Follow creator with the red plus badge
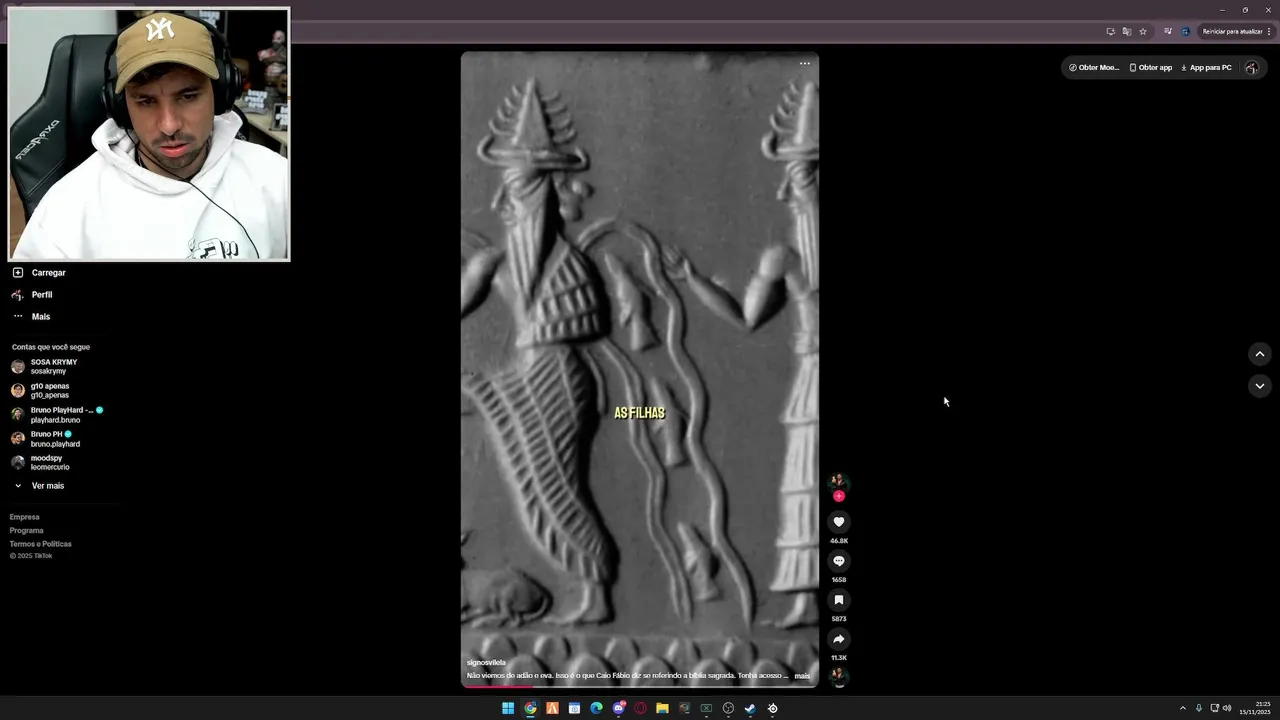 point(838,496)
